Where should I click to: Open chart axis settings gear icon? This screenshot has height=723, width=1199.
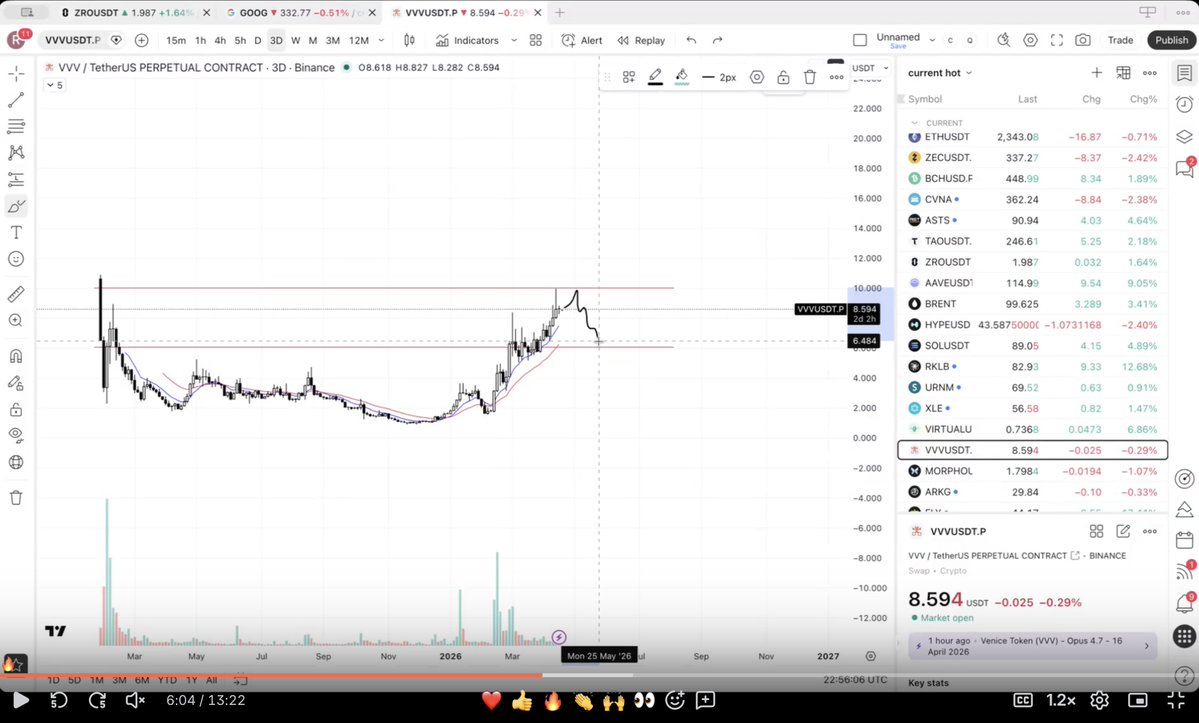[x=870, y=656]
